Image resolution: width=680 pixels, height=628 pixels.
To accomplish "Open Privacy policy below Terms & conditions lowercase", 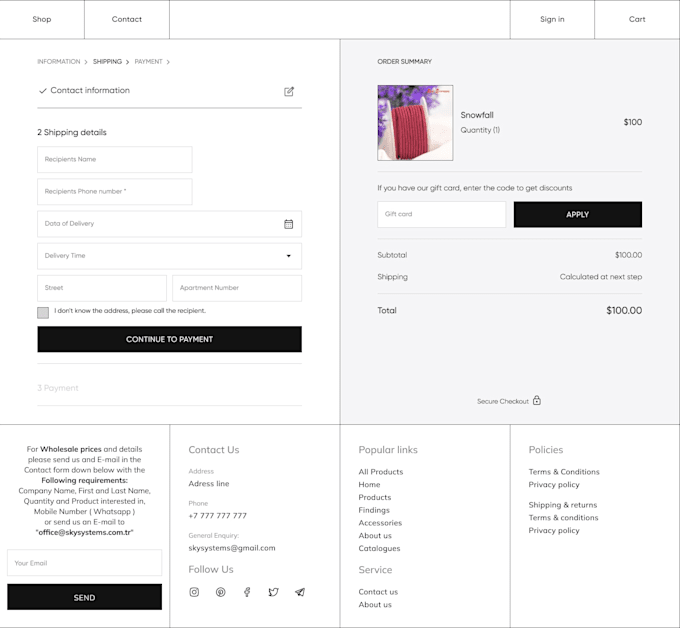I will pos(554,530).
